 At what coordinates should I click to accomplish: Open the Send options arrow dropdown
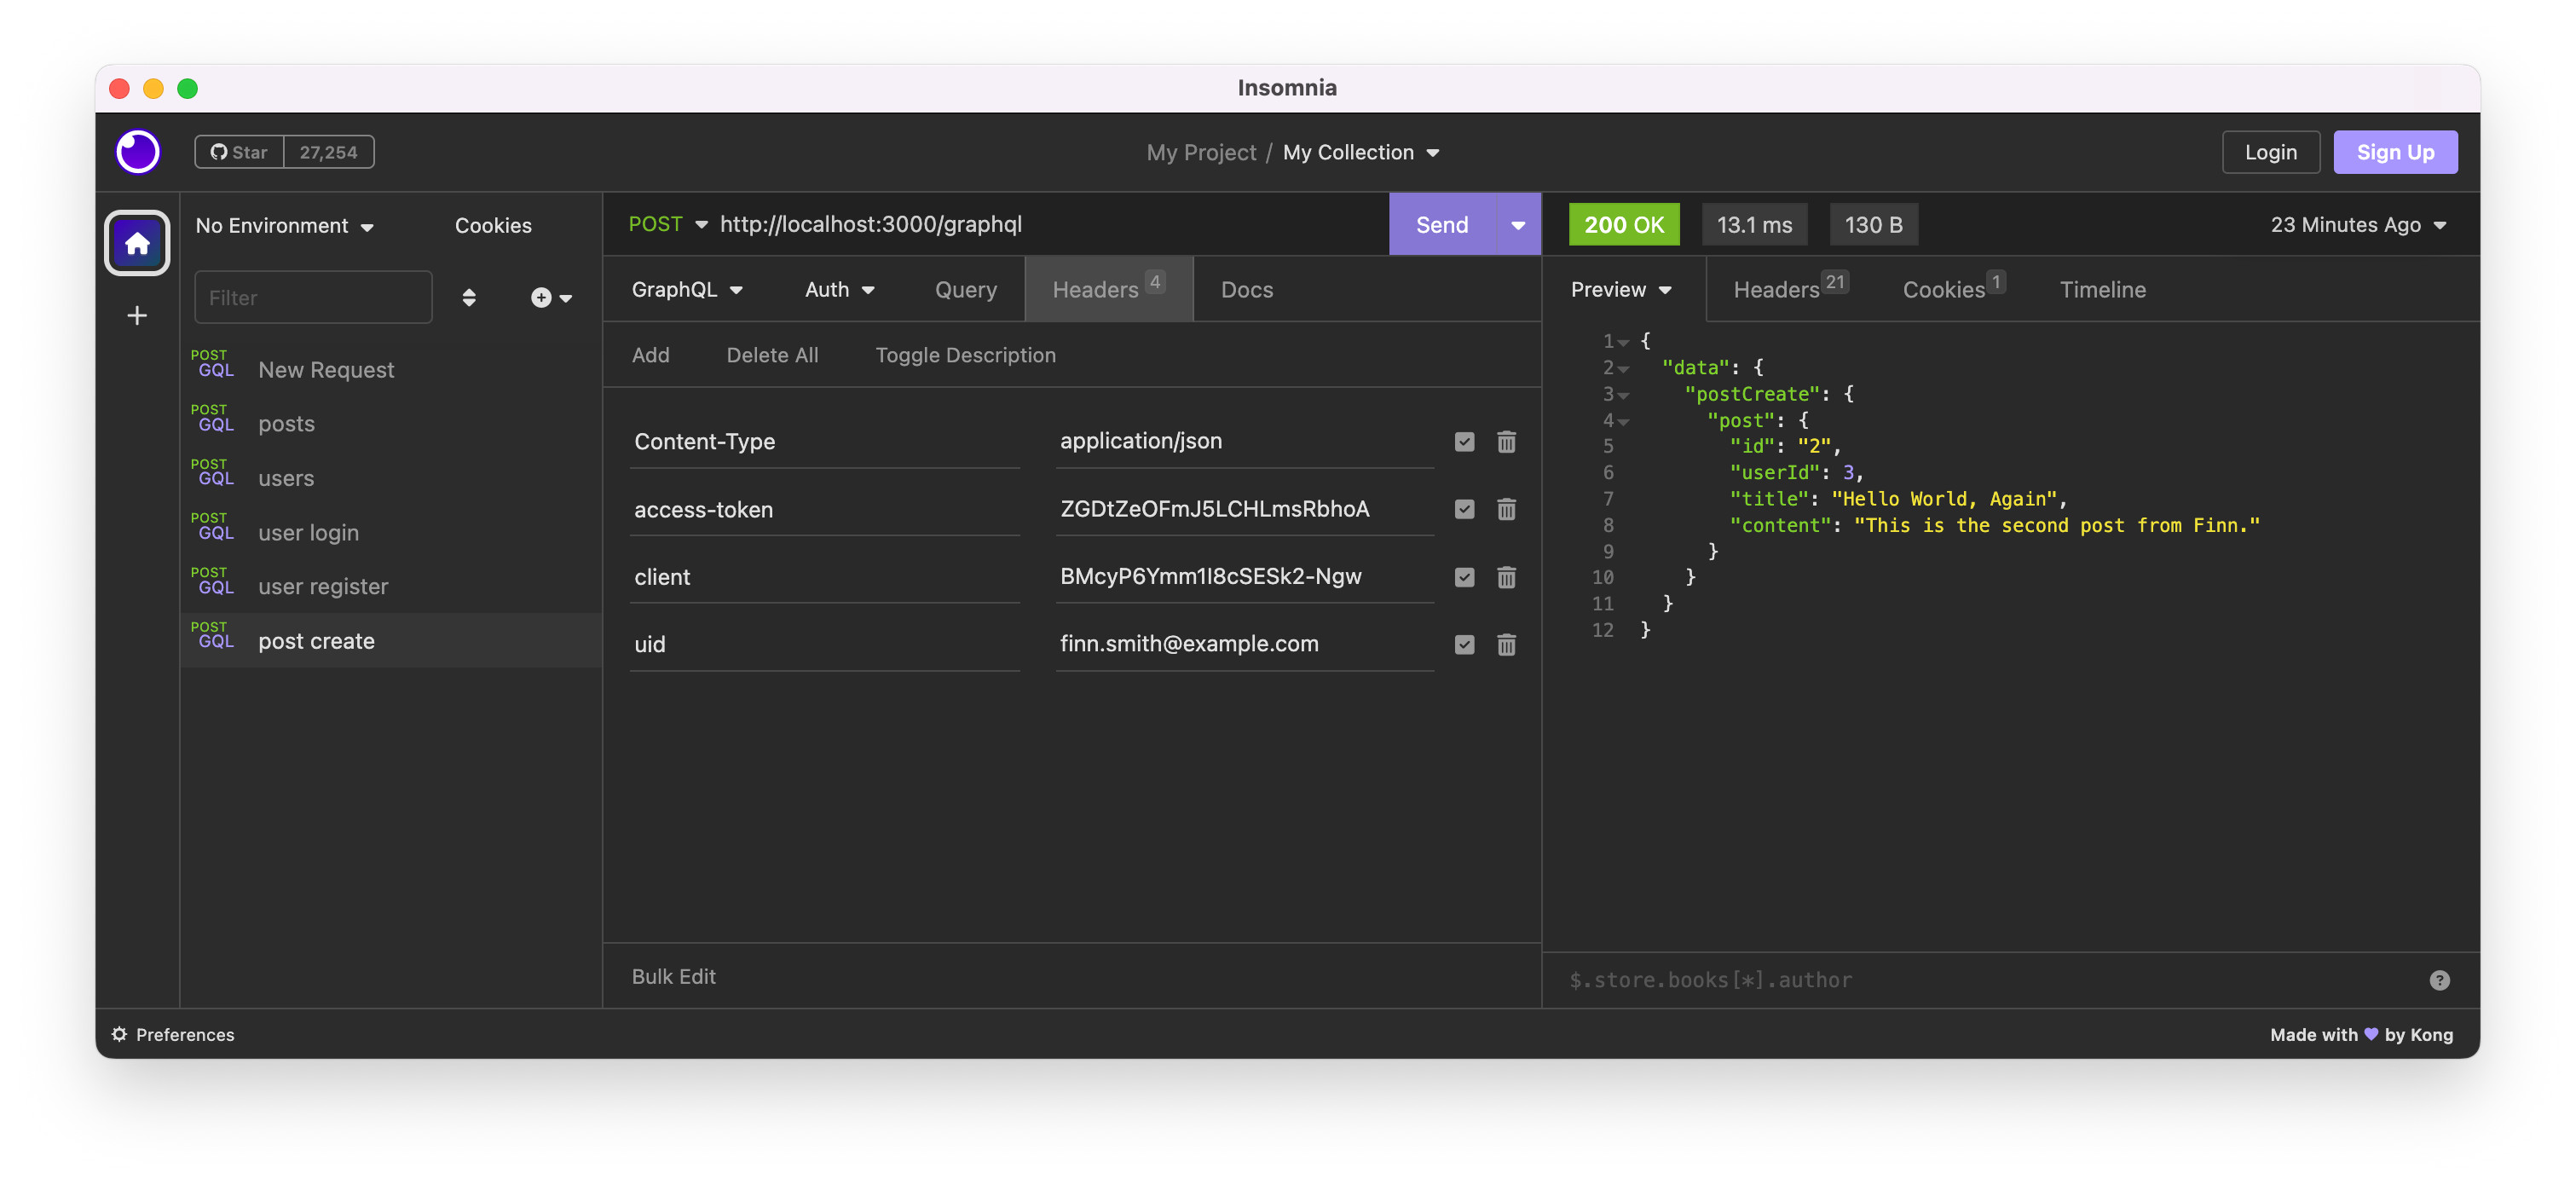click(1517, 225)
